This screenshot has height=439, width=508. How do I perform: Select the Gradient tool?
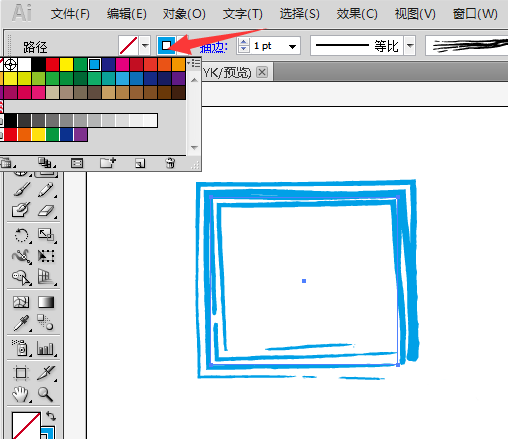(46, 302)
